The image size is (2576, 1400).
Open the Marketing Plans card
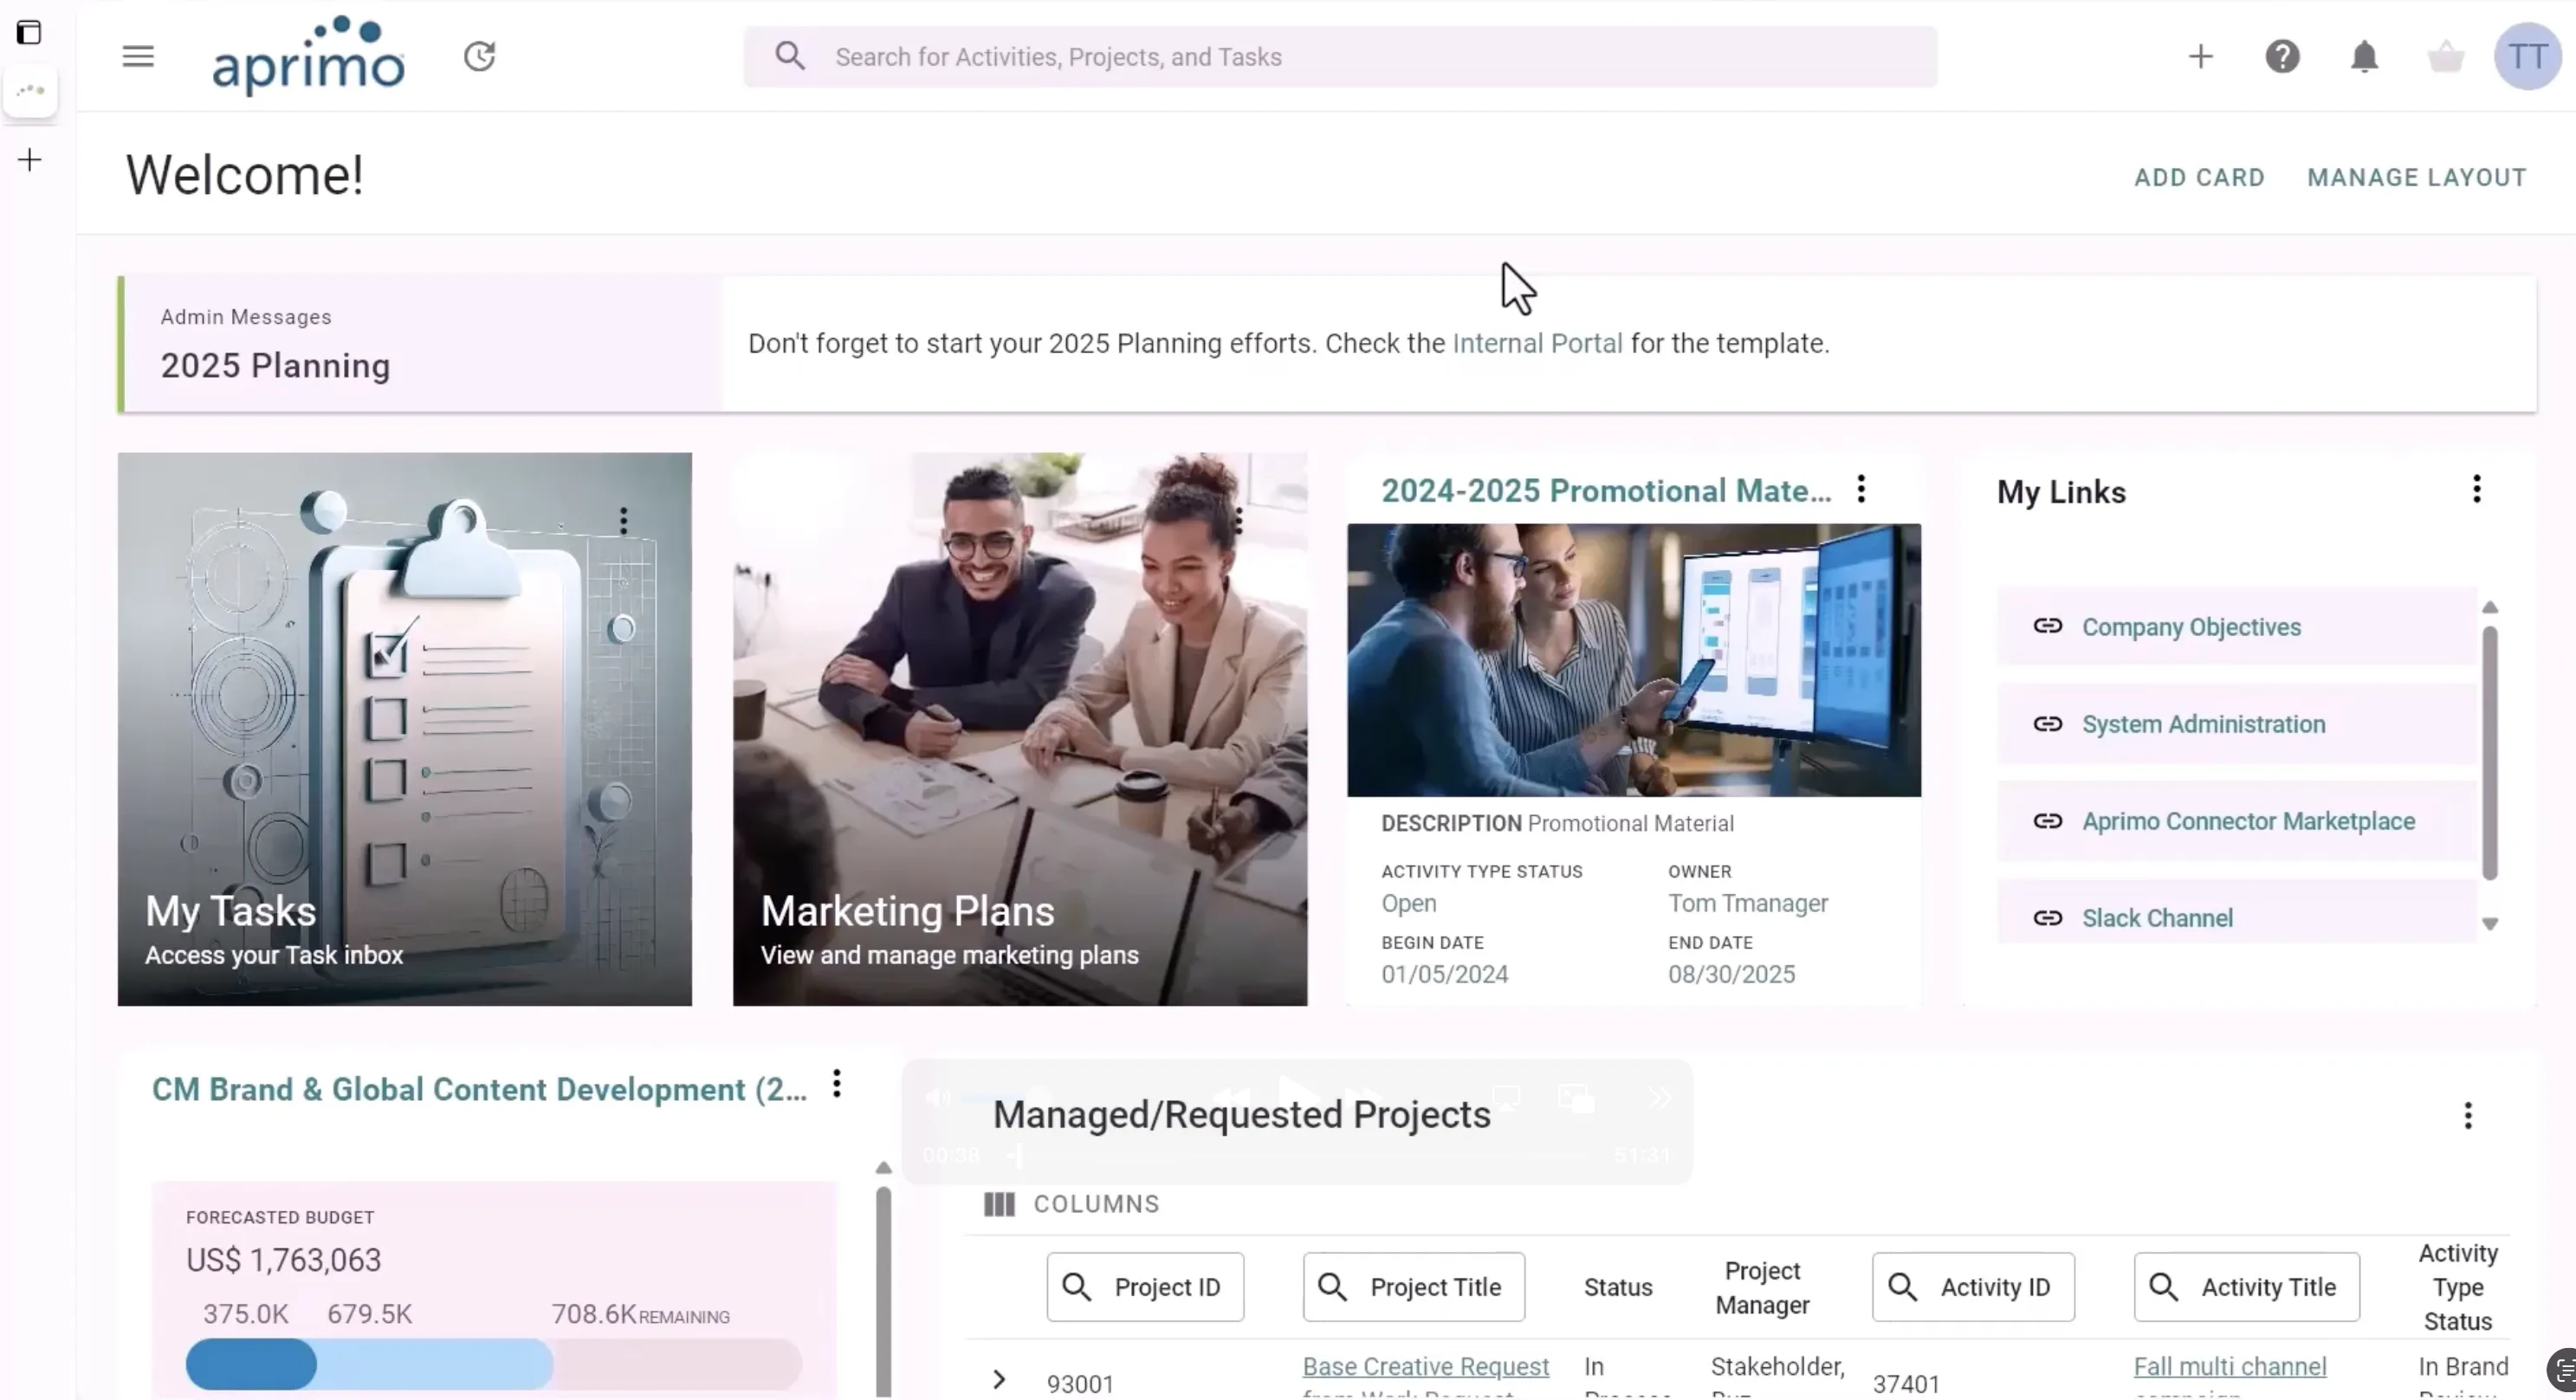point(1020,730)
